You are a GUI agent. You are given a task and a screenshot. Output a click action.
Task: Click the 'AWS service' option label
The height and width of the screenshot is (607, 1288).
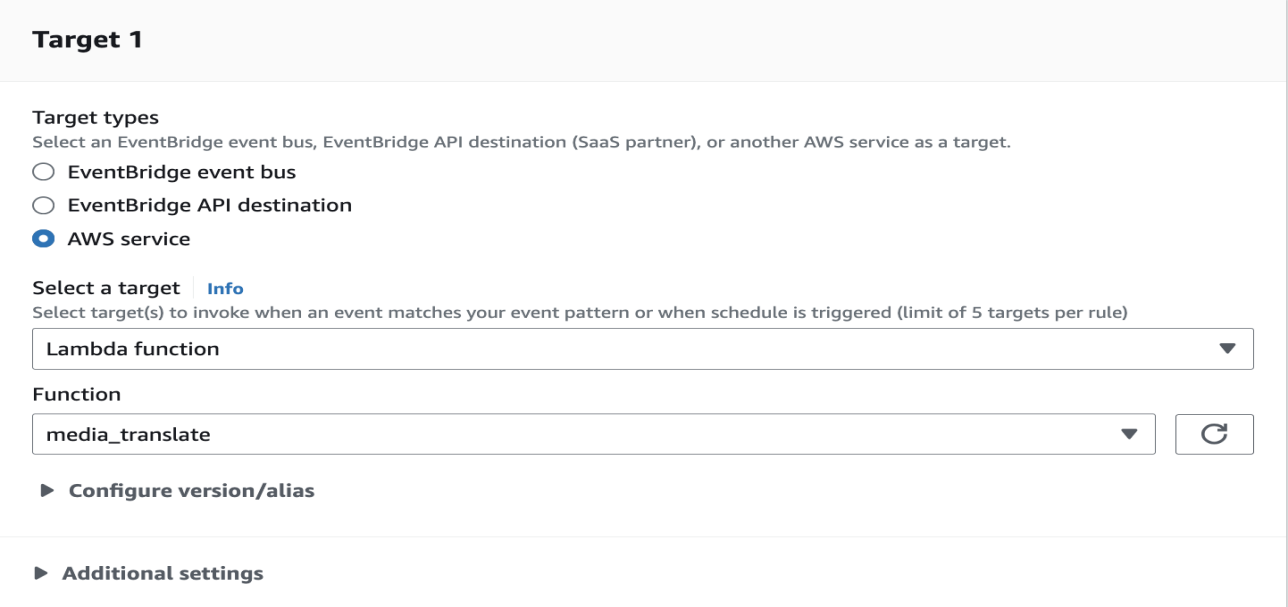(128, 239)
